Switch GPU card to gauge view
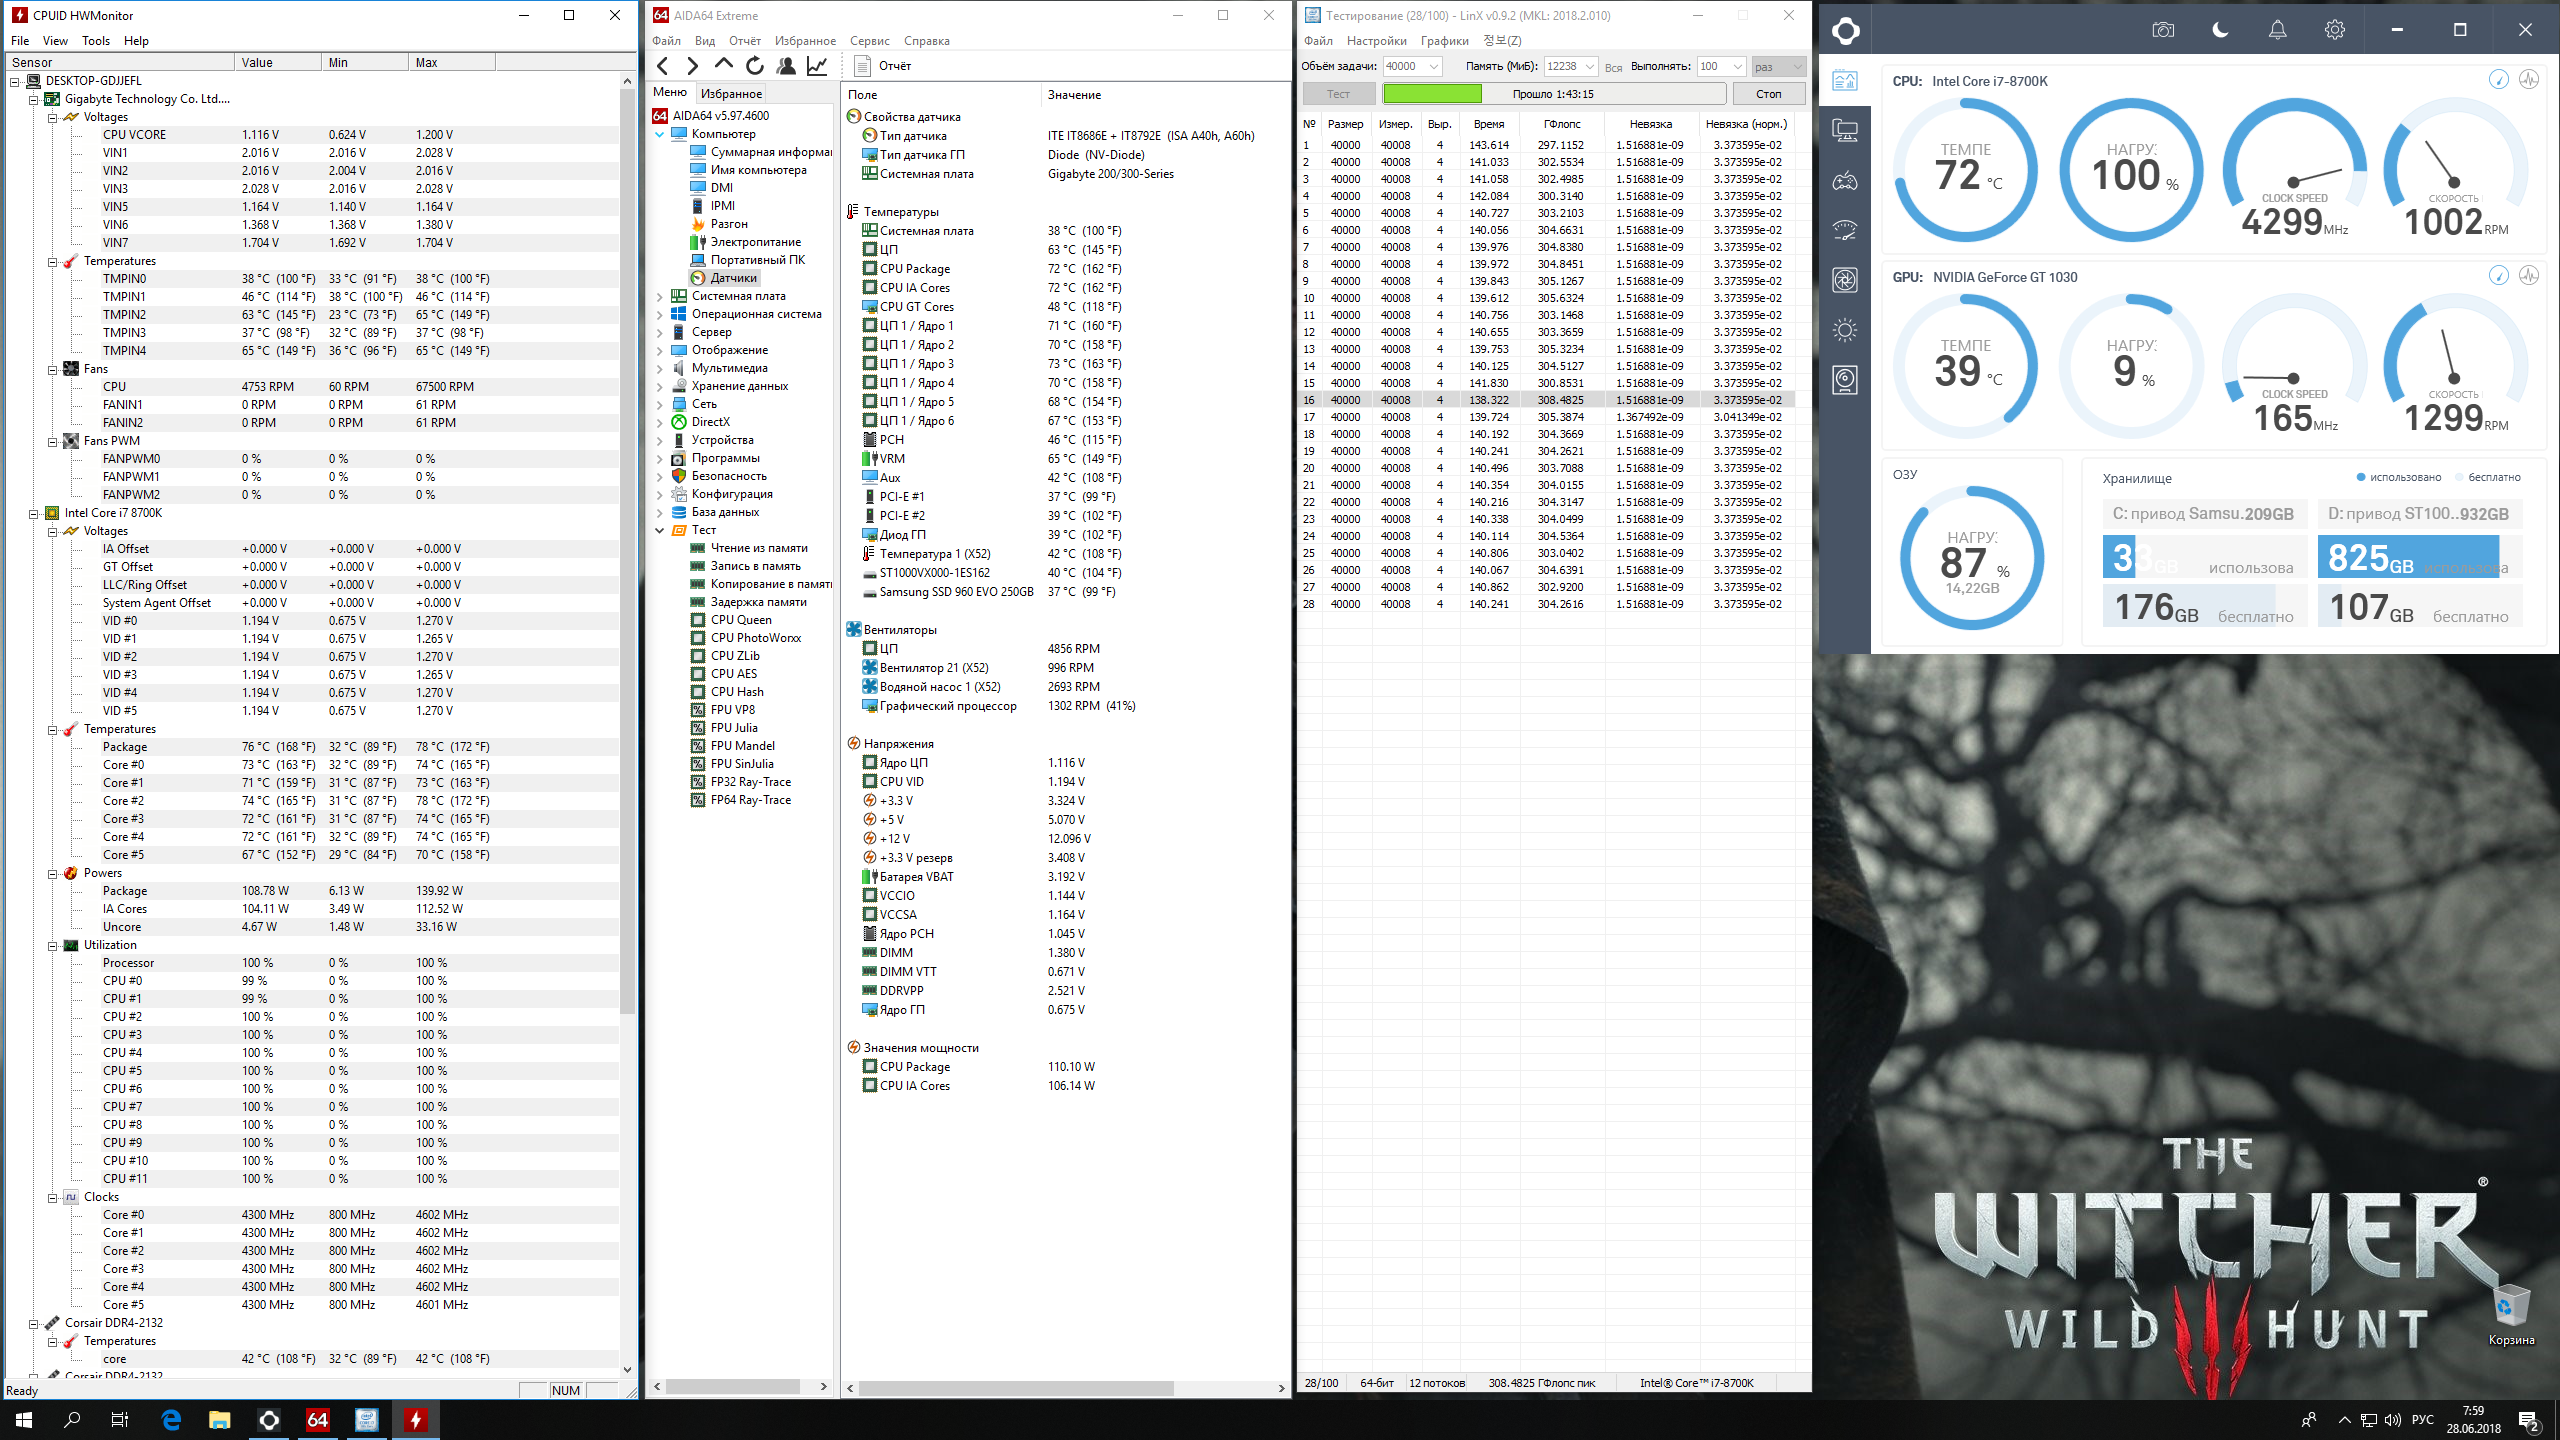 pos(2498,276)
